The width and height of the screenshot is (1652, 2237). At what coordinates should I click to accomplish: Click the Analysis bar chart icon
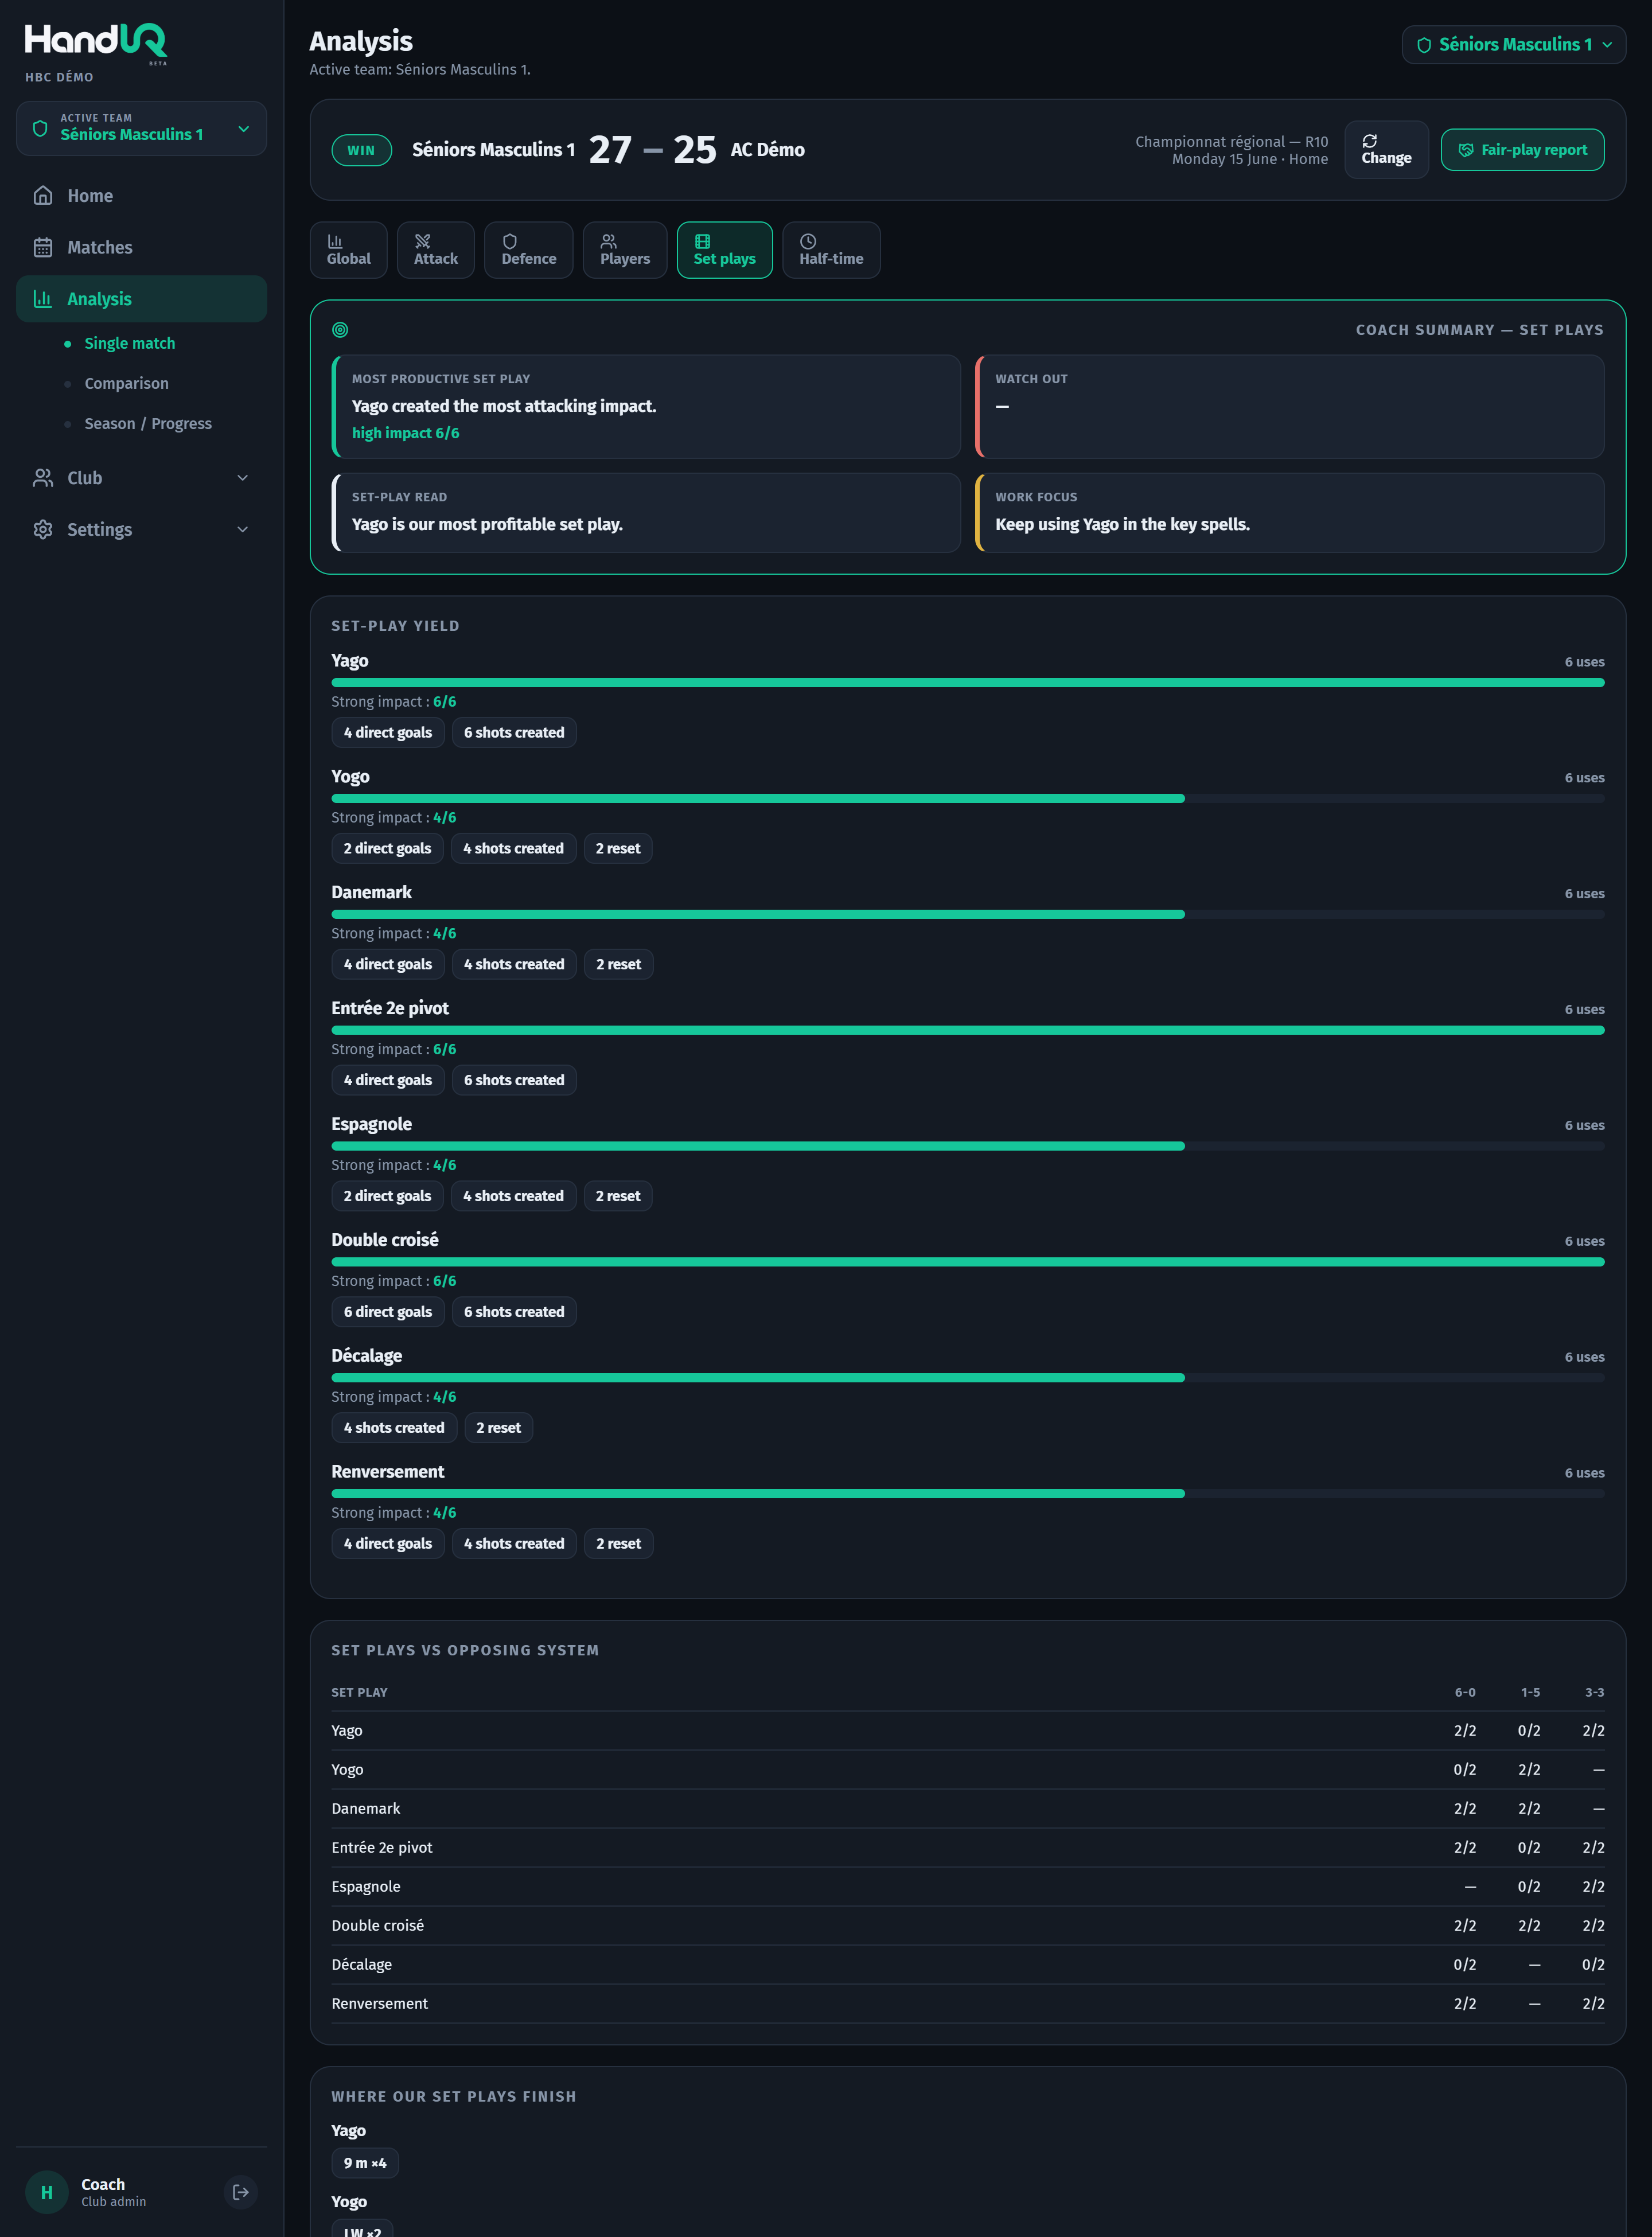pyautogui.click(x=43, y=299)
